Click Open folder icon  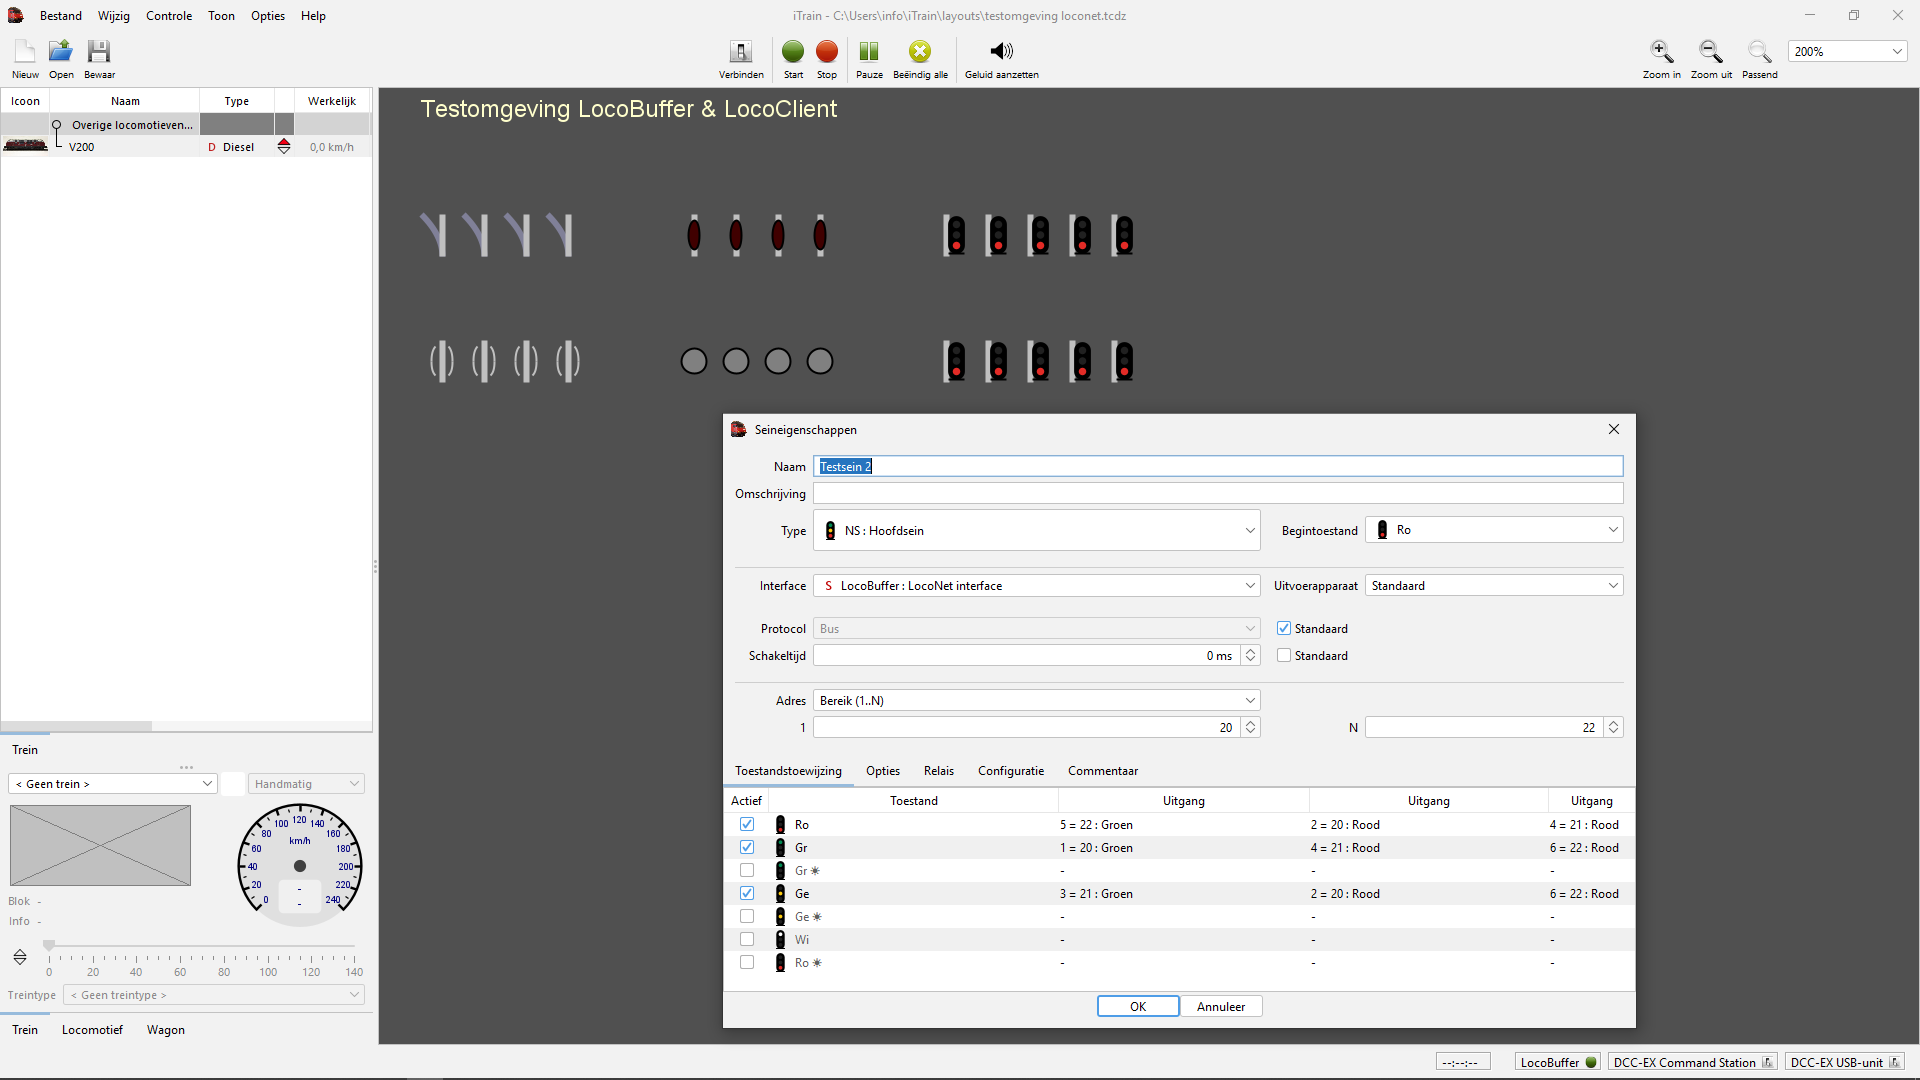click(x=61, y=52)
